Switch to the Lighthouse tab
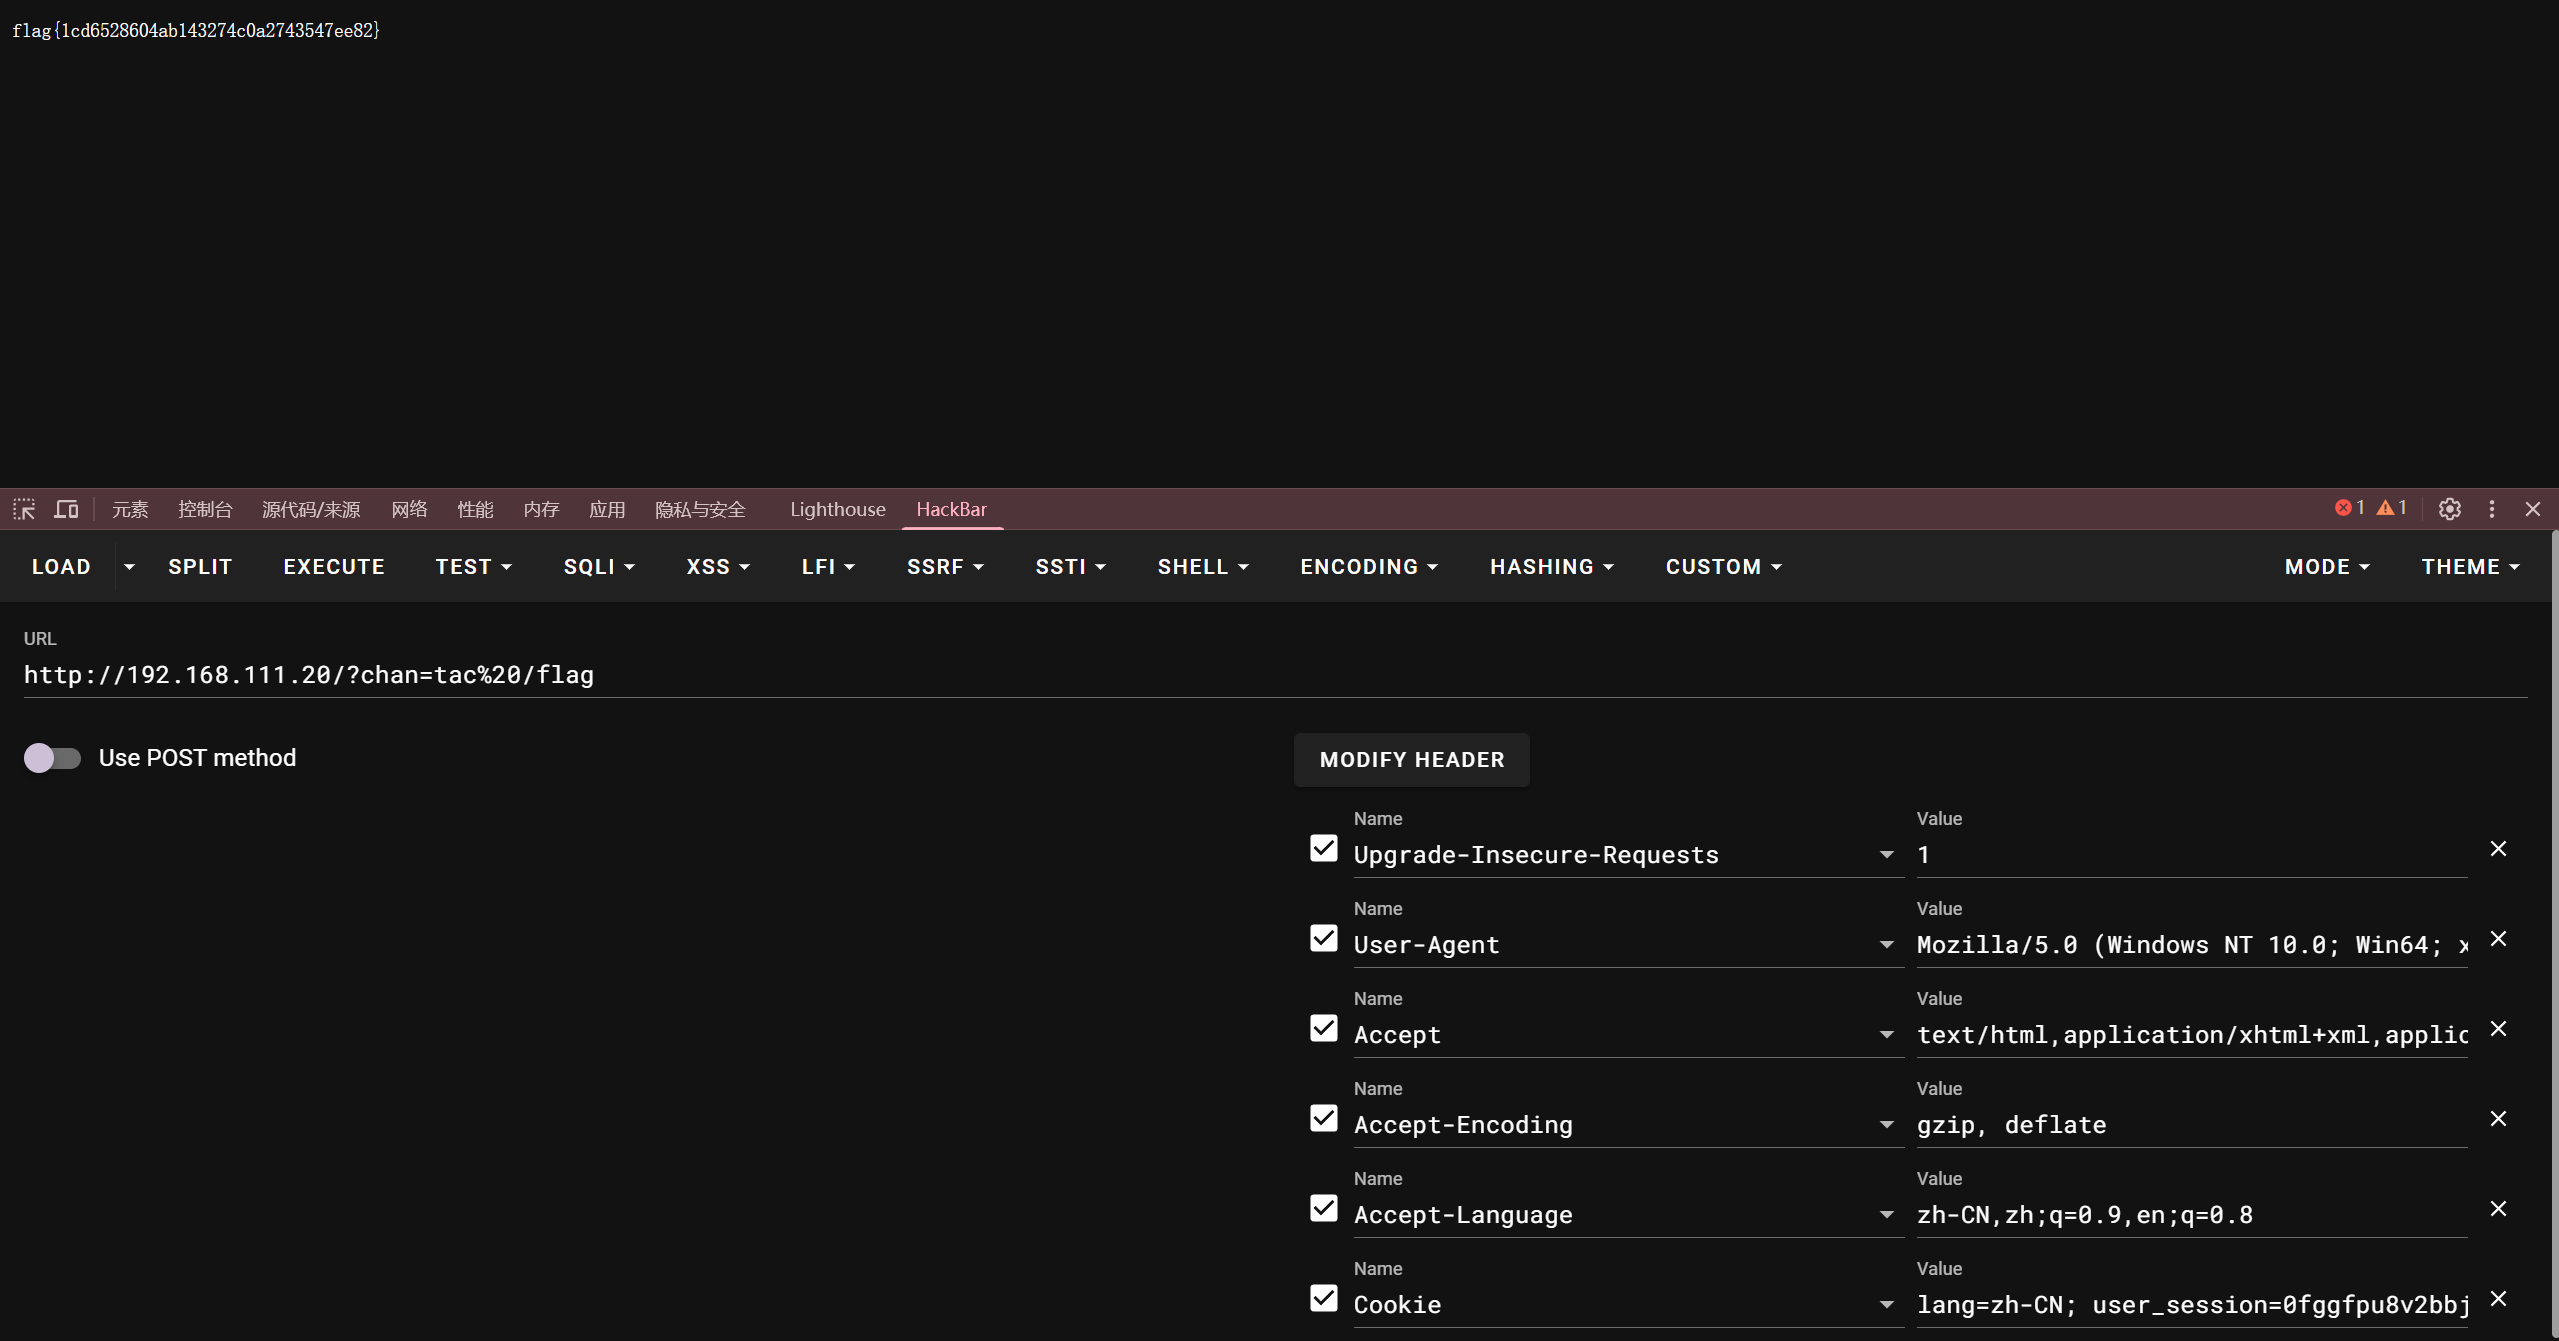Image resolution: width=2559 pixels, height=1341 pixels. point(837,509)
